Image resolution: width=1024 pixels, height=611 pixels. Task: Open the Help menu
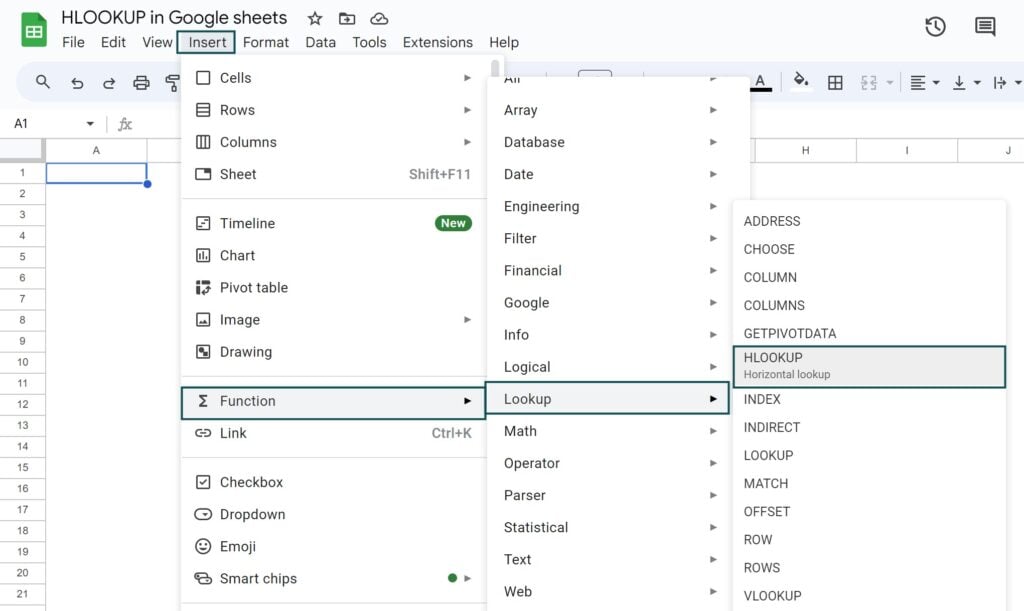(x=504, y=42)
